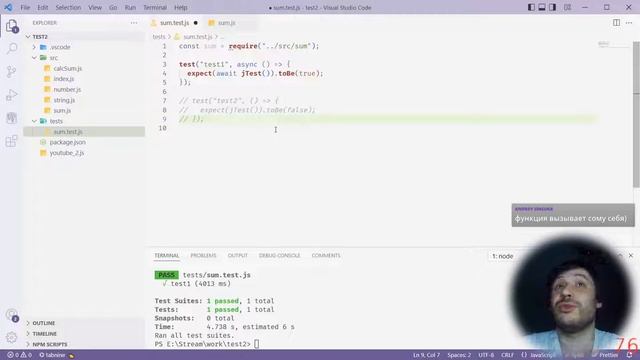Open the Customize Layout icon

(x=567, y=7)
